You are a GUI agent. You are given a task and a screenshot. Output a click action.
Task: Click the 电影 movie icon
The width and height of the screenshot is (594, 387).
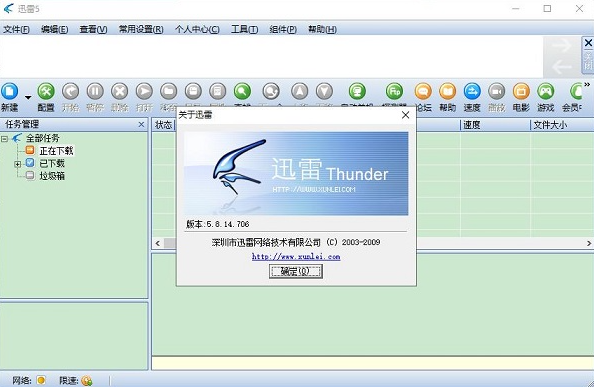coord(521,92)
